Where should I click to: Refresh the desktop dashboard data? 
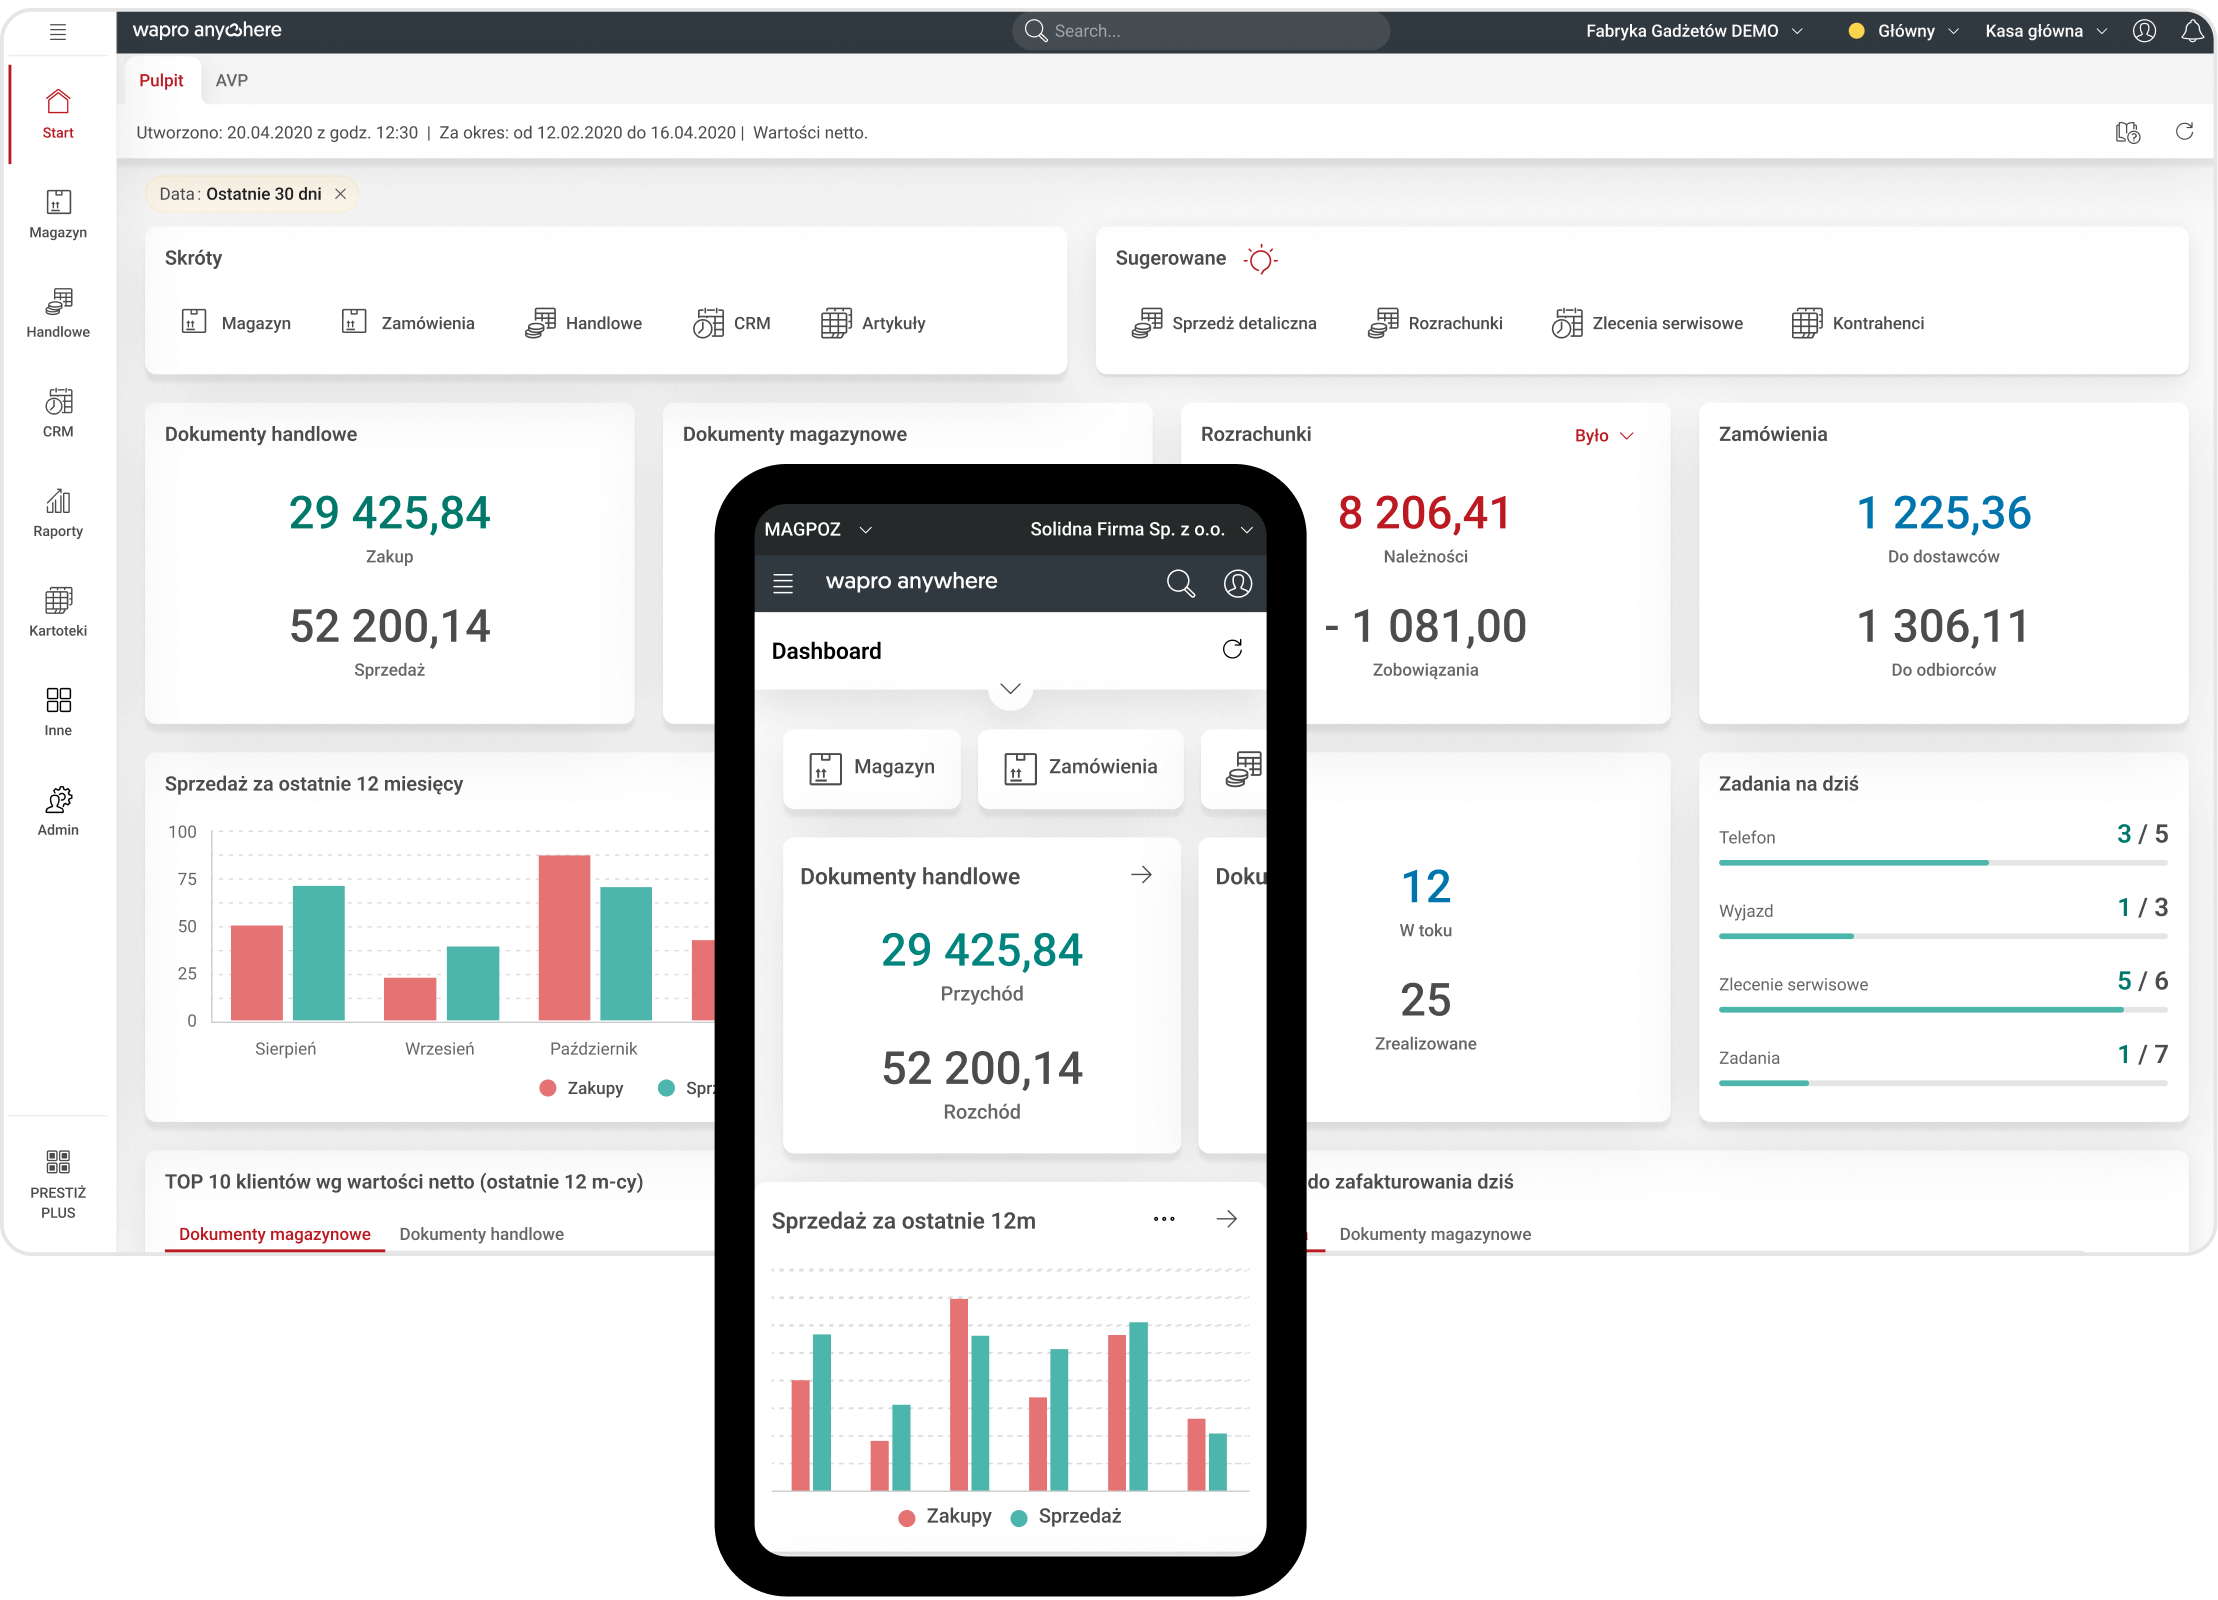tap(2184, 132)
